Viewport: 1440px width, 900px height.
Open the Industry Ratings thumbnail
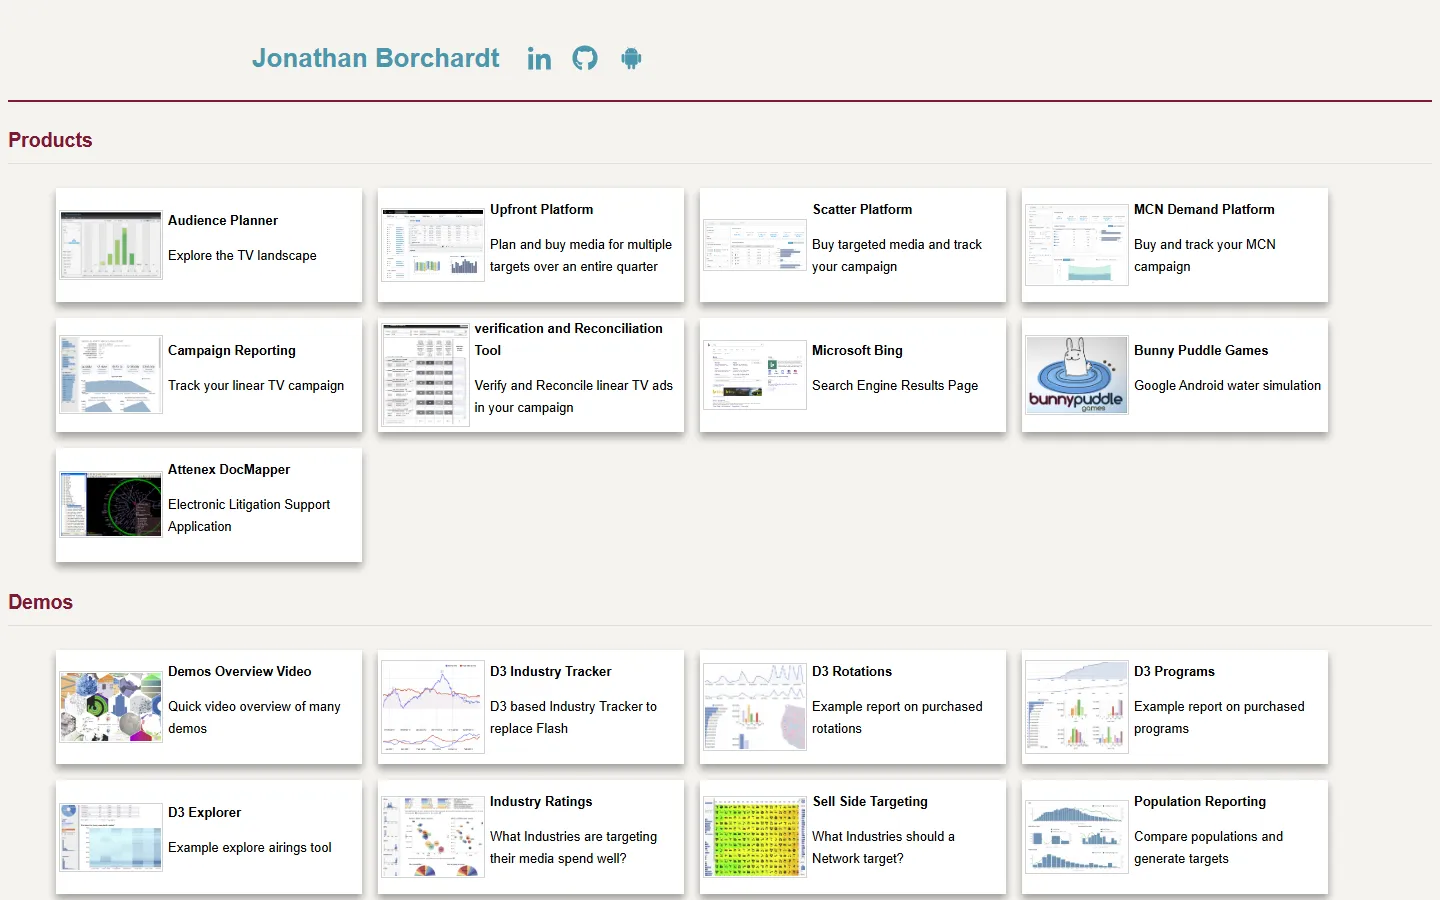(x=433, y=837)
